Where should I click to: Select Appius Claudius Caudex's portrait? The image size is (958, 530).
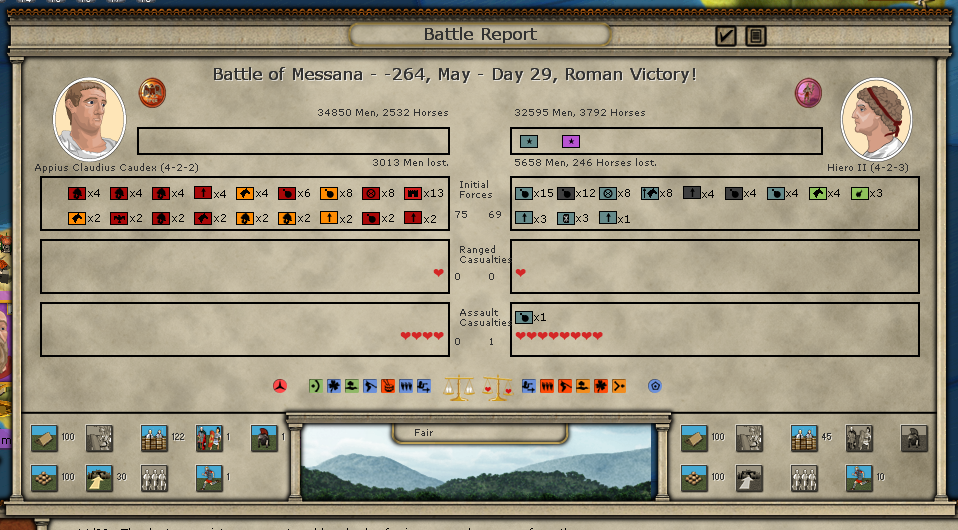[x=89, y=118]
